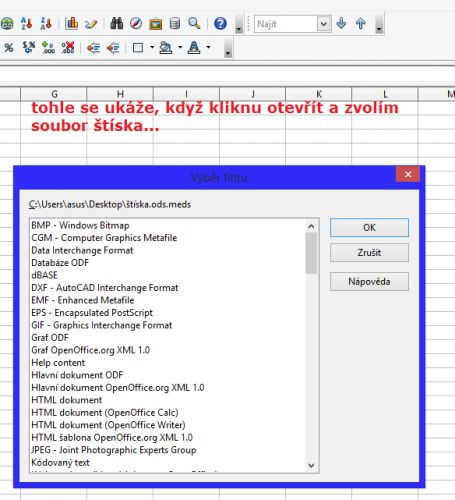
Task: Apply background color paint bucket icon
Action: (166, 48)
